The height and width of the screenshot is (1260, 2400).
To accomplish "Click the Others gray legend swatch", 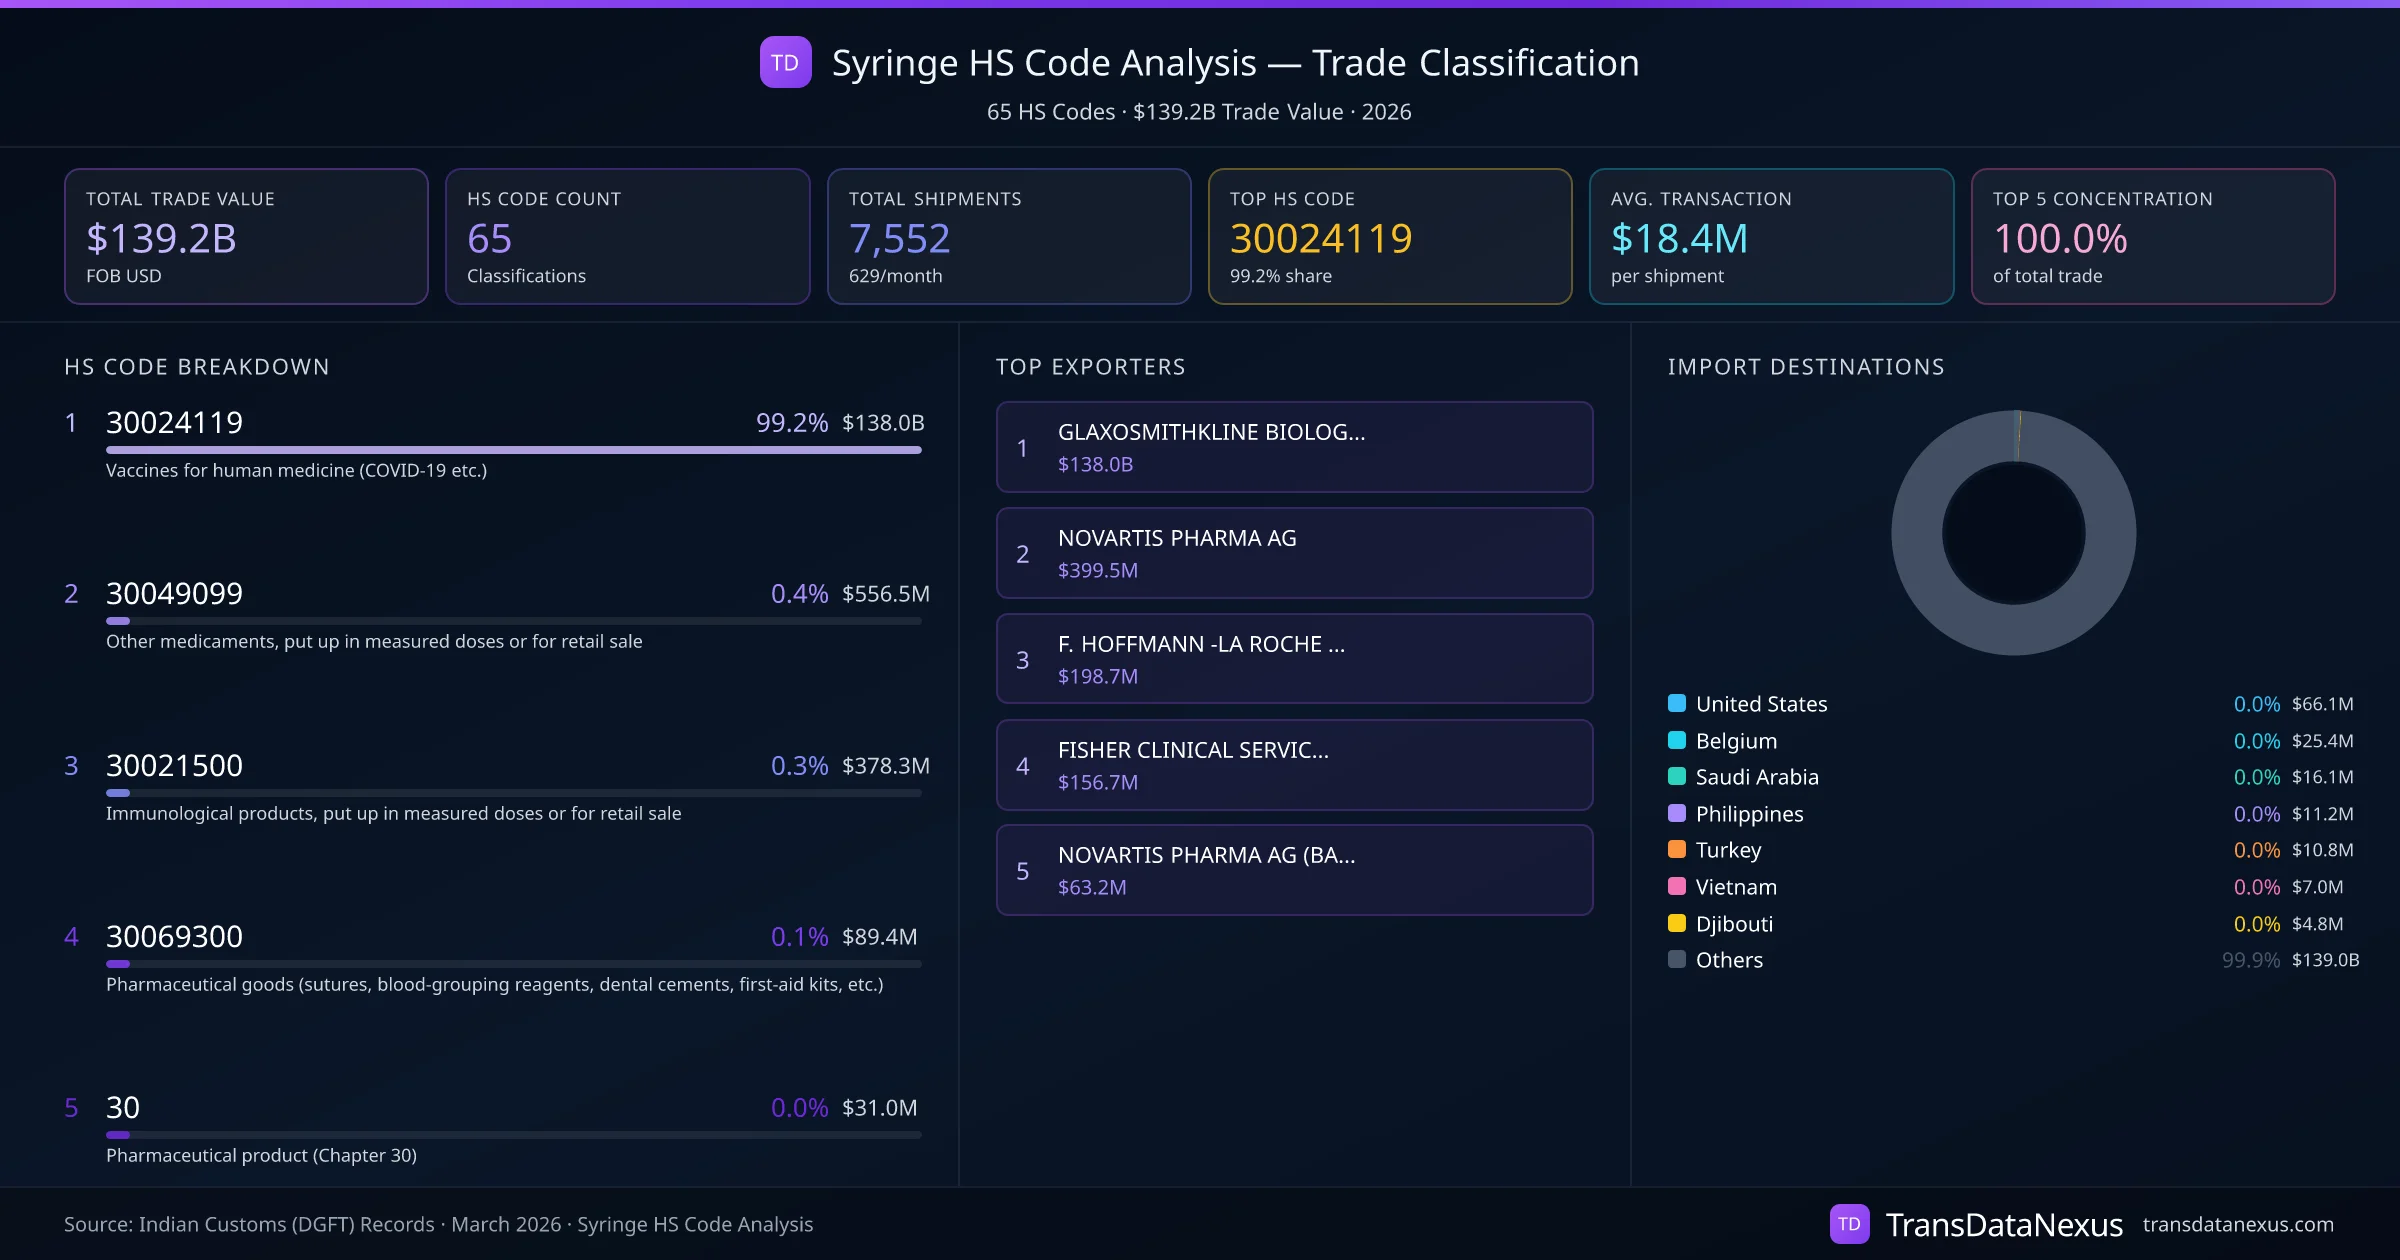I will coord(1677,959).
